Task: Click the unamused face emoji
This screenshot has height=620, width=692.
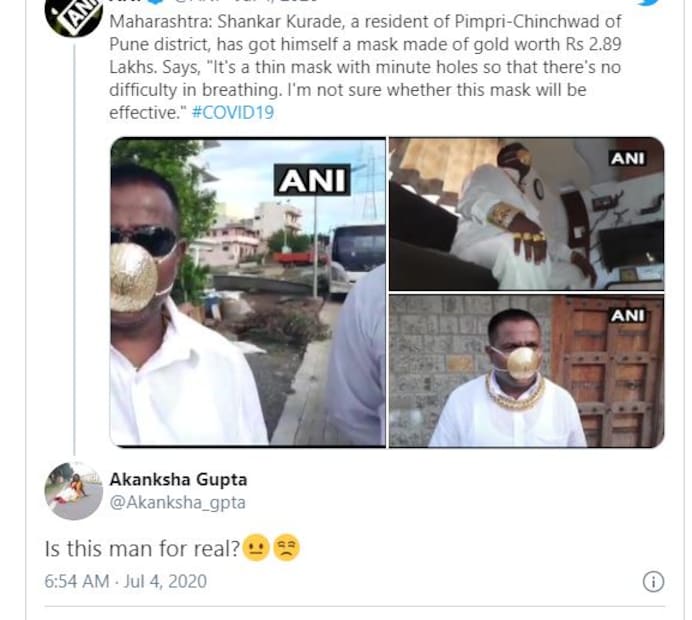Action: 286,548
